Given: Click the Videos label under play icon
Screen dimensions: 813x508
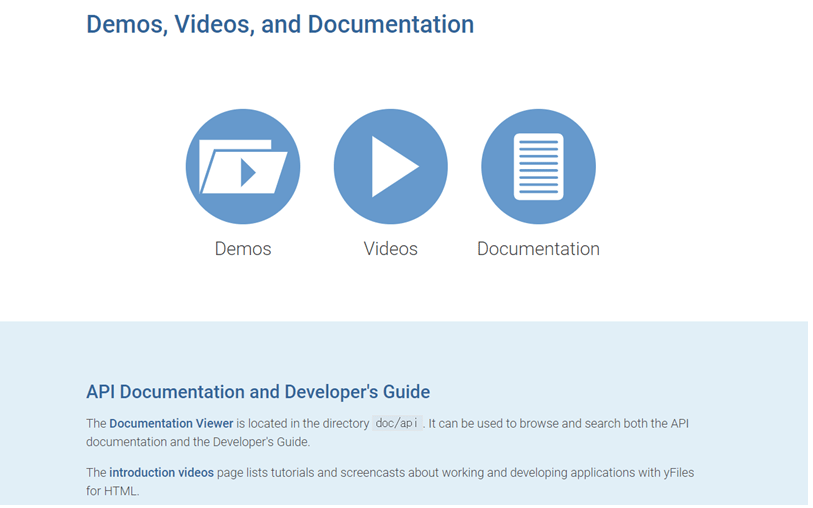Looking at the screenshot, I should [390, 249].
